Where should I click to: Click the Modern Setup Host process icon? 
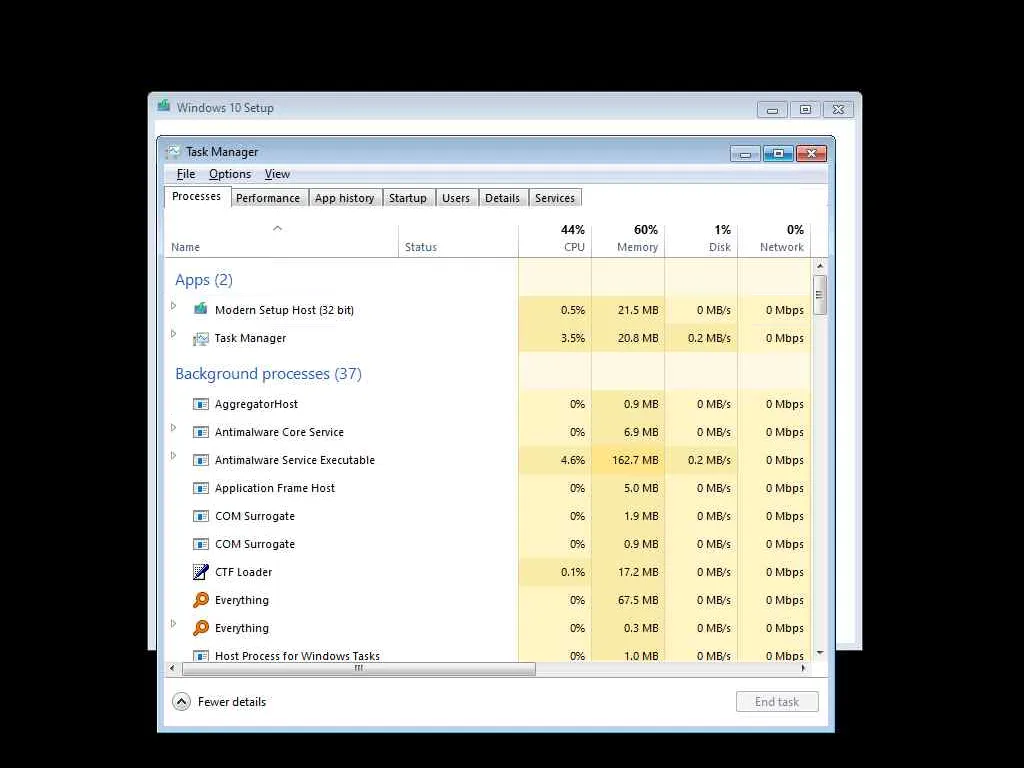(x=200, y=309)
